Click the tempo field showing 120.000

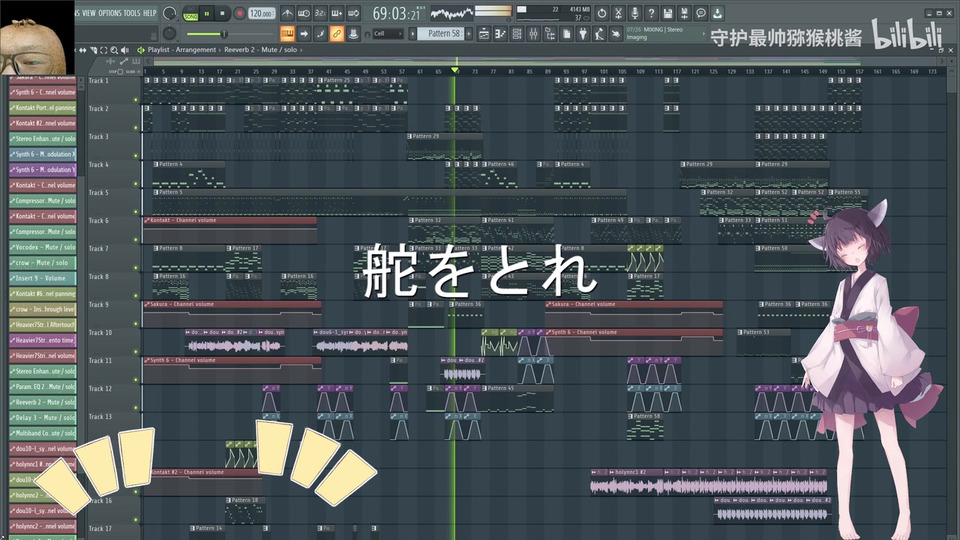[262, 13]
